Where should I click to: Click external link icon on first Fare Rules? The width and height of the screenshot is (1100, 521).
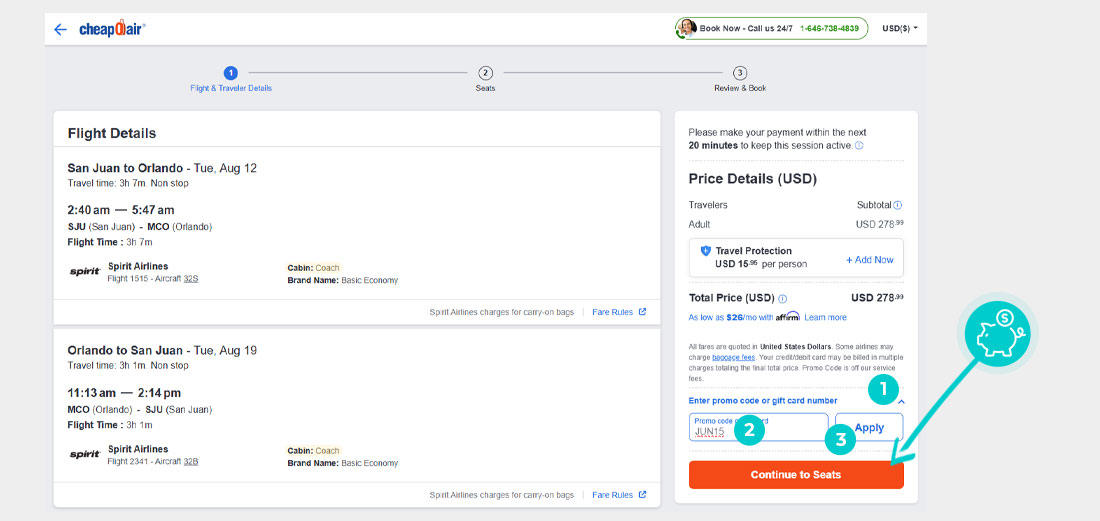pyautogui.click(x=642, y=312)
